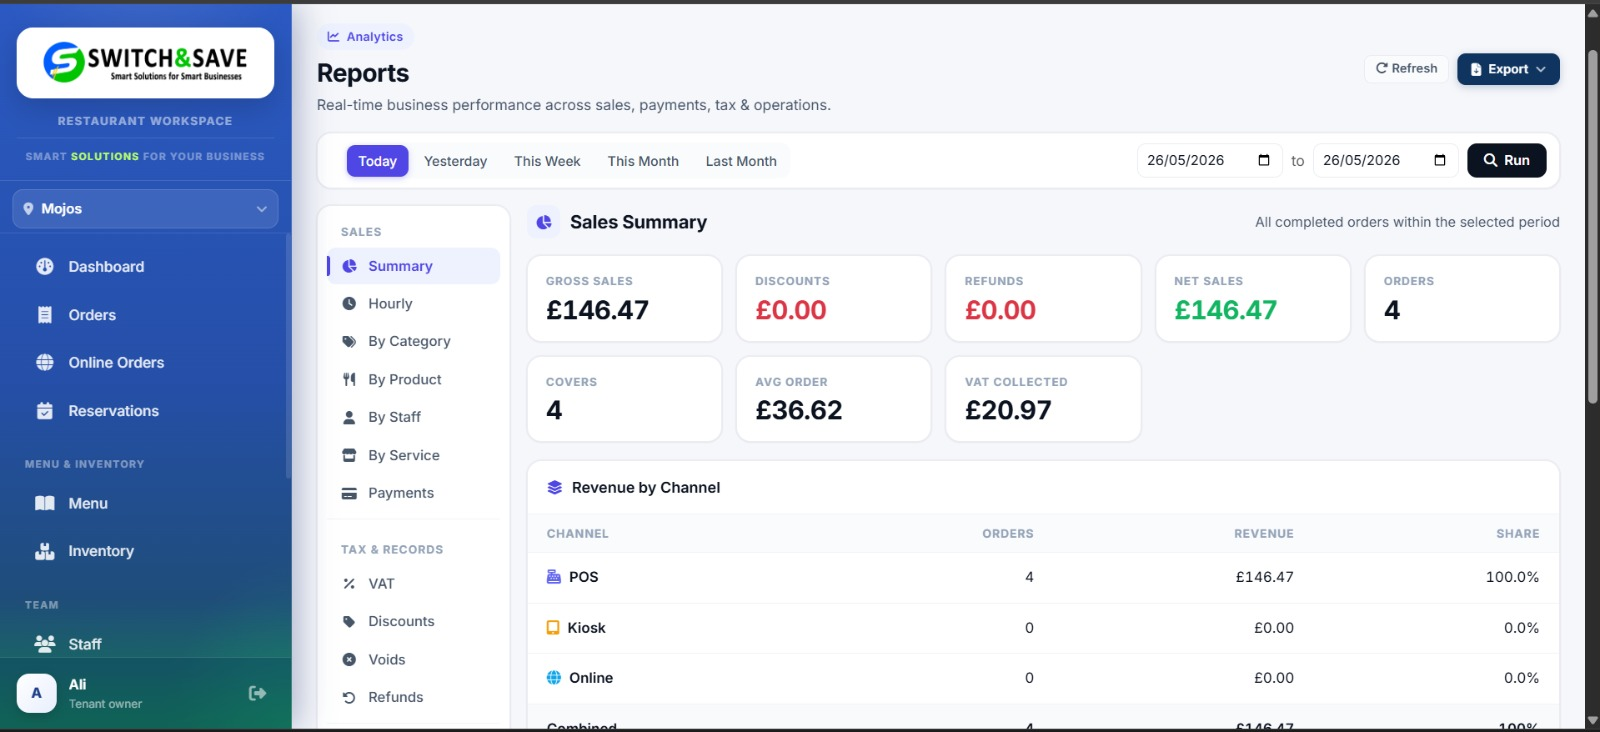Click the By Service store icon
This screenshot has width=1600, height=732.
tap(349, 455)
